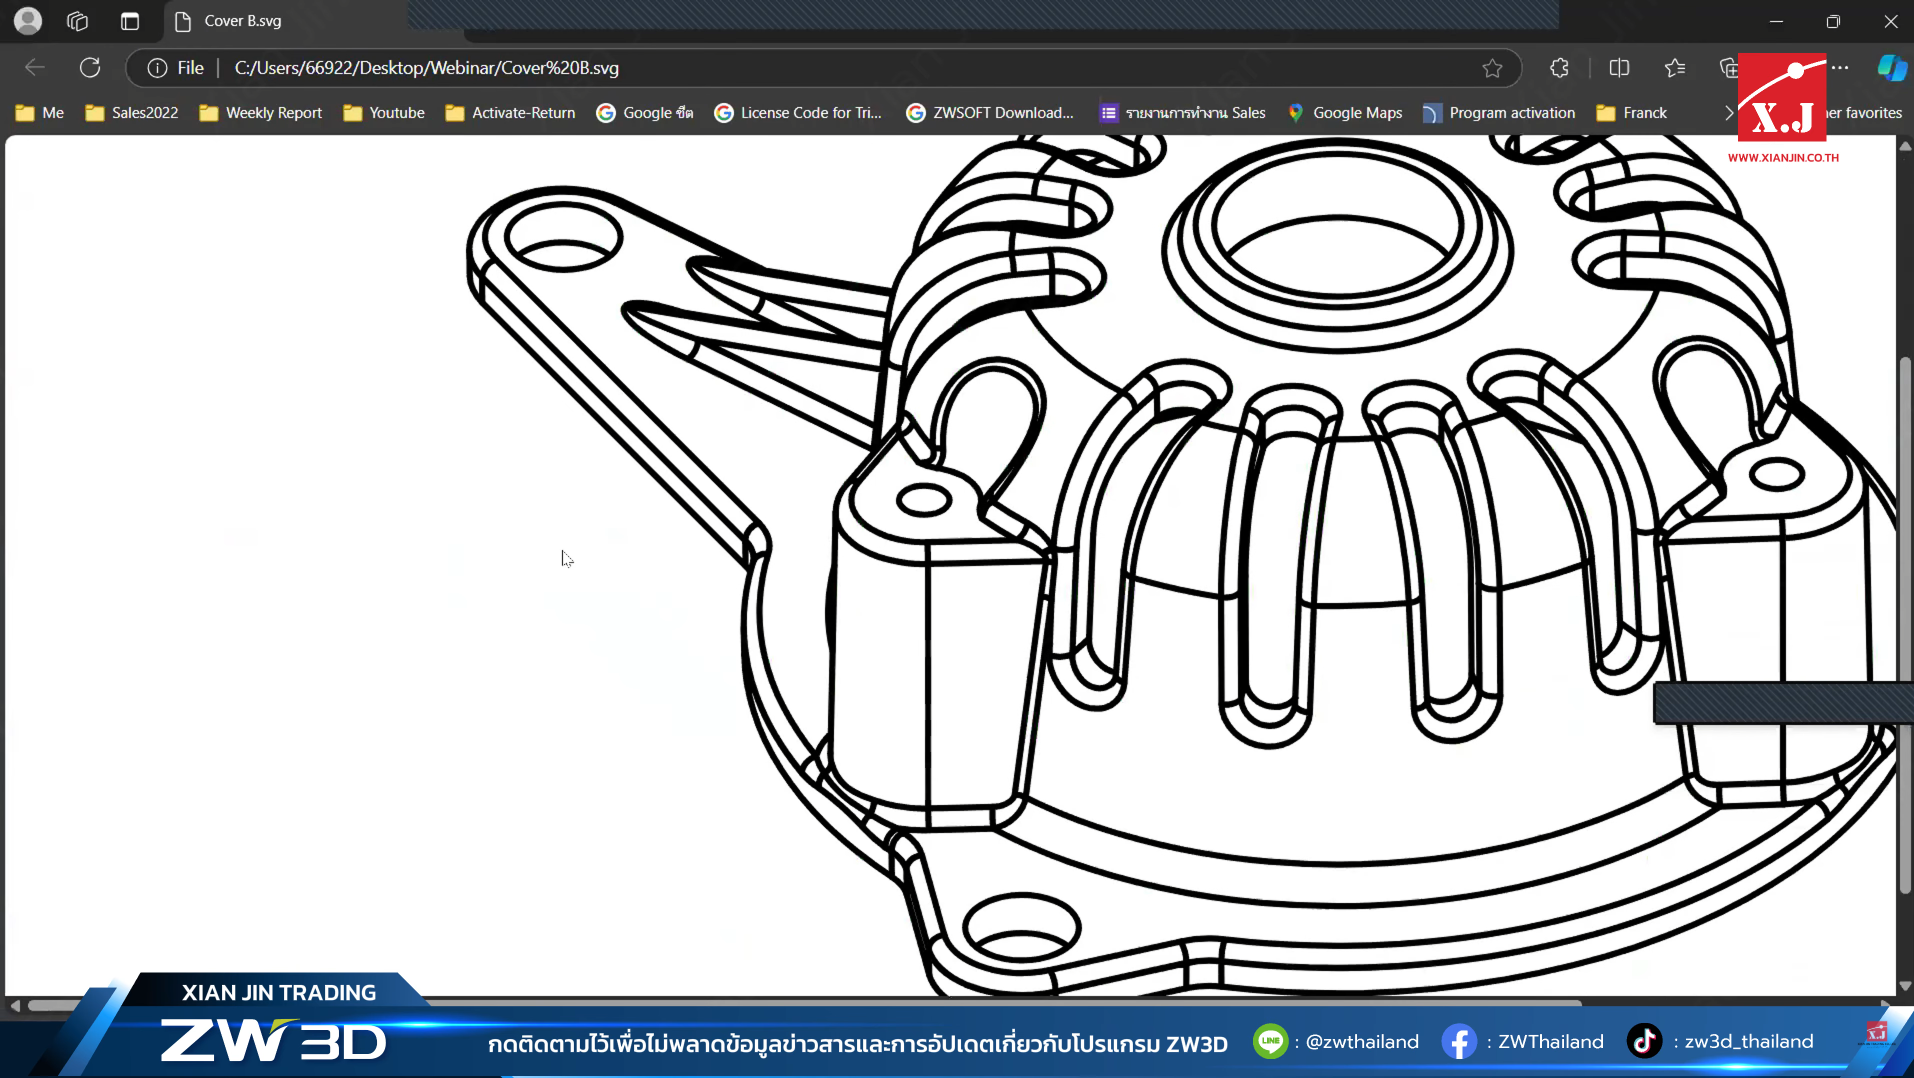
Task: Add this page to favorites star
Action: click(x=1492, y=68)
